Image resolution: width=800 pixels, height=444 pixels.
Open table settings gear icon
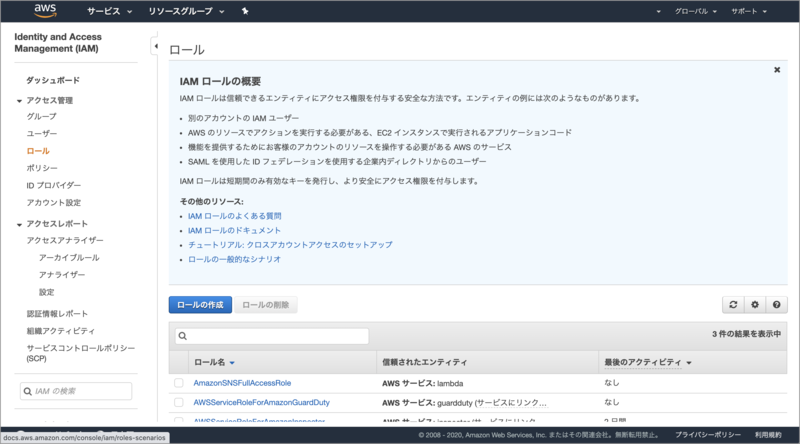(x=755, y=305)
